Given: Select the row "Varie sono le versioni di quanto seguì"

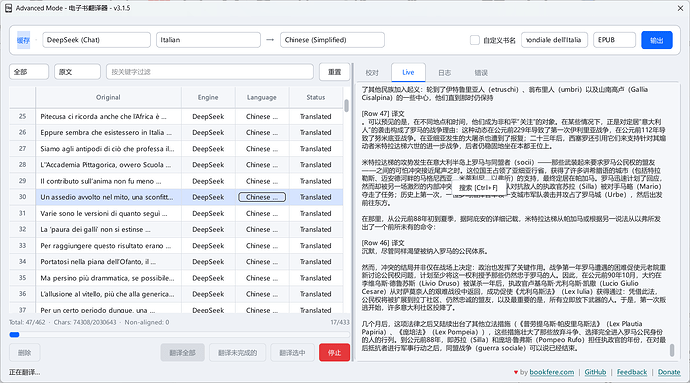Looking at the screenshot, I should point(108,214).
